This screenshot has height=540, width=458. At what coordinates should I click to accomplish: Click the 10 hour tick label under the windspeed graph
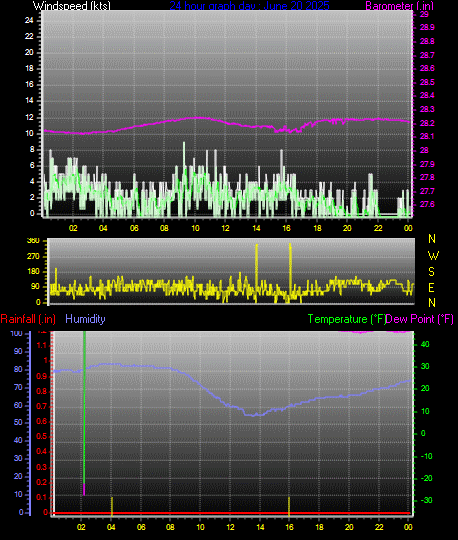[195, 228]
